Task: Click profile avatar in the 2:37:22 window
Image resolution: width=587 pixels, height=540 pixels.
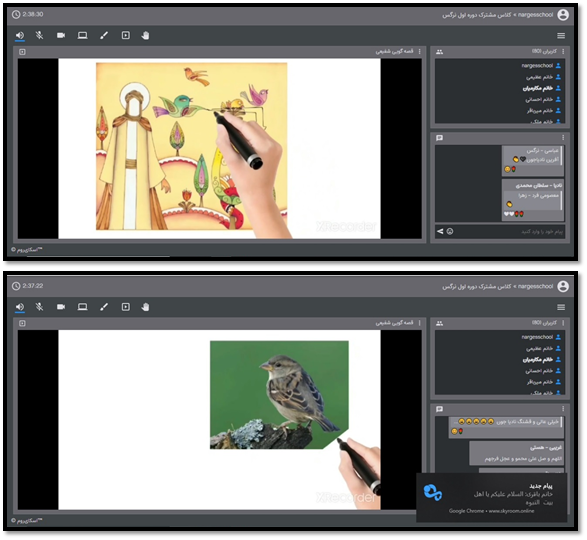Action: point(563,286)
